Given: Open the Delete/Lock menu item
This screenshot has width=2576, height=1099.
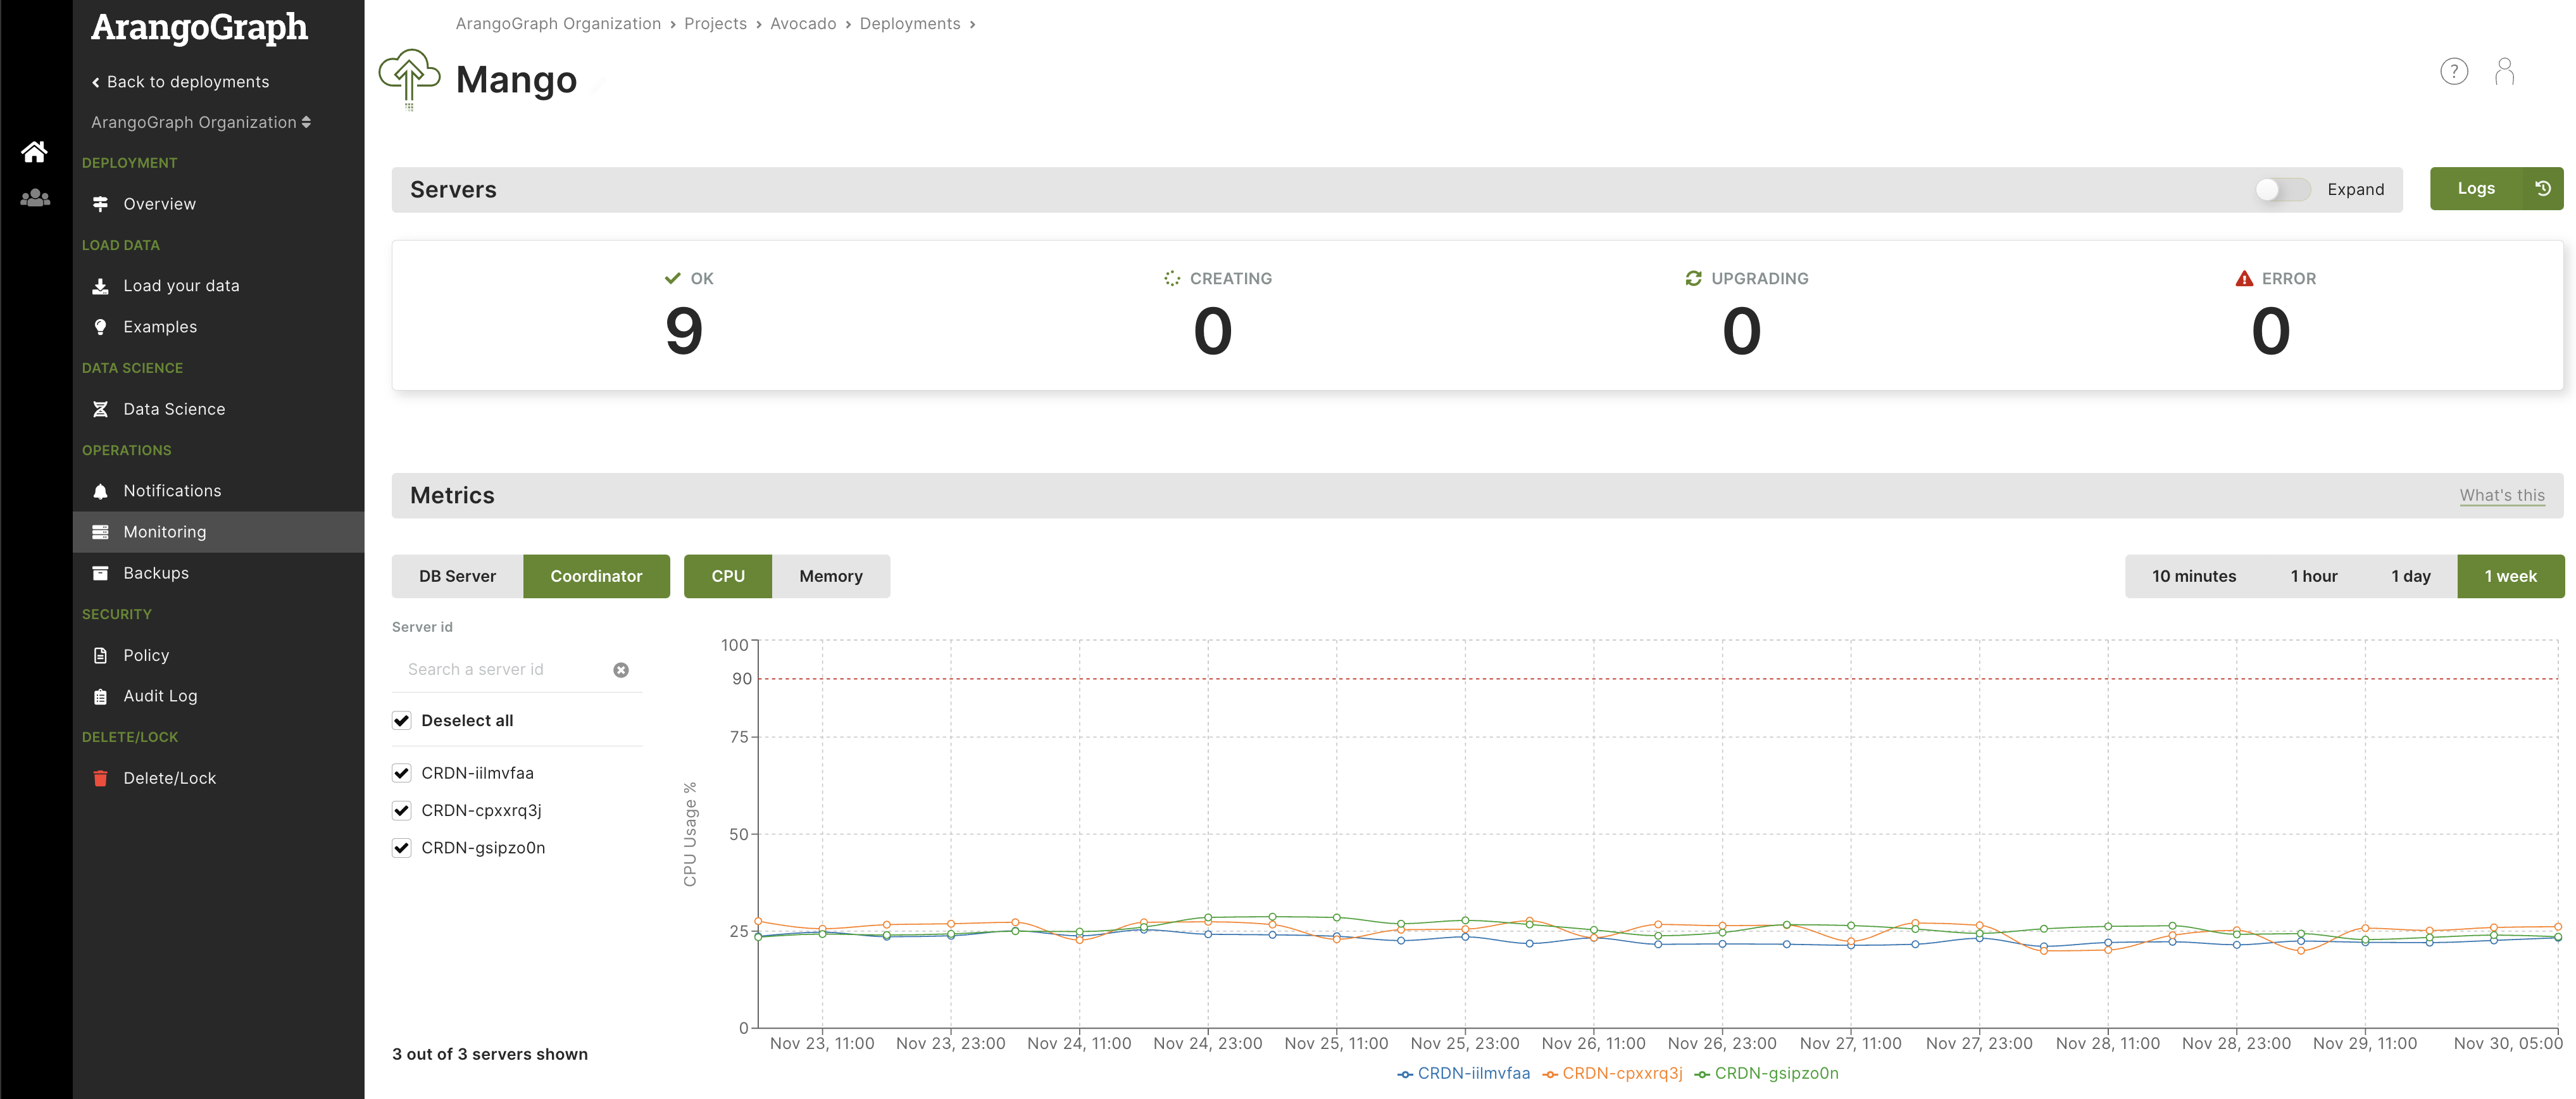Looking at the screenshot, I should 218,778.
